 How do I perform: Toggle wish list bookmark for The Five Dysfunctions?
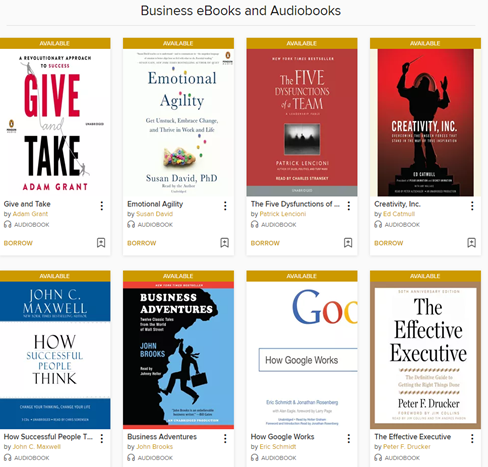click(348, 243)
